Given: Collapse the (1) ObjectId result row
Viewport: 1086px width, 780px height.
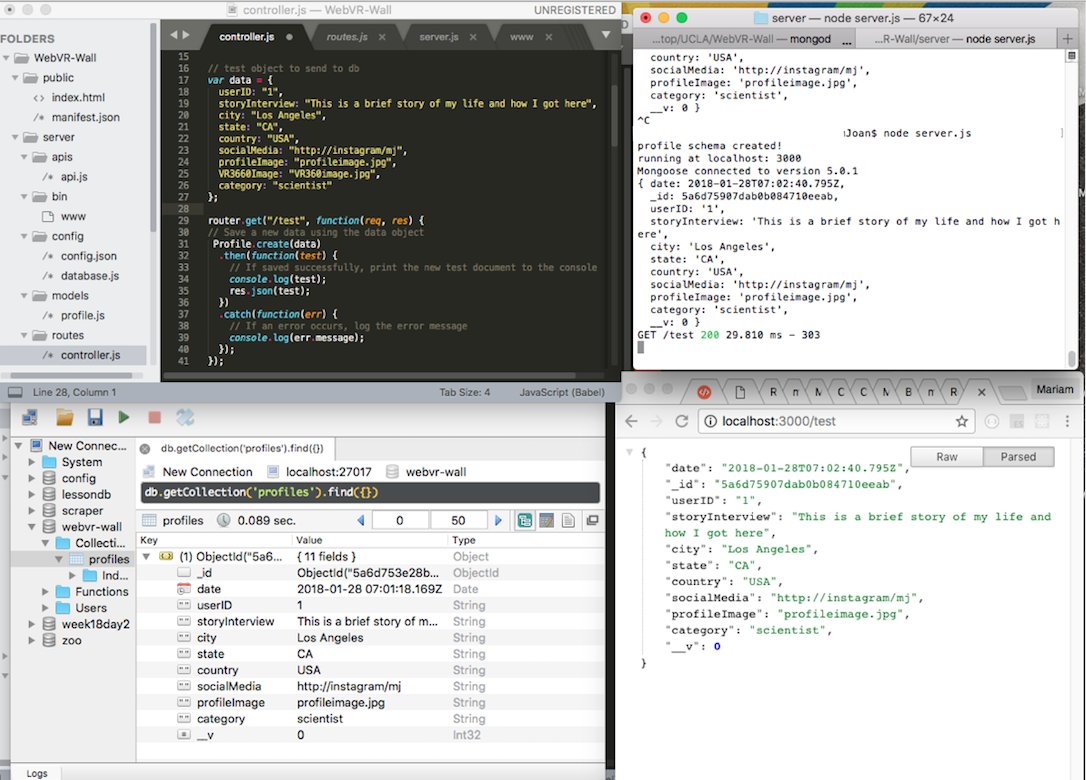Looking at the screenshot, I should (147, 556).
